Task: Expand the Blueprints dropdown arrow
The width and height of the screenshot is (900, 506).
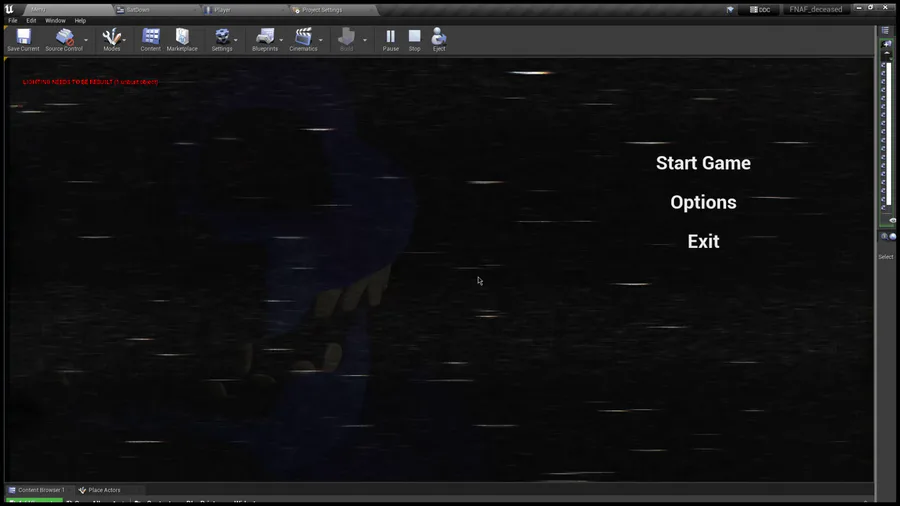Action: pyautogui.click(x=281, y=40)
